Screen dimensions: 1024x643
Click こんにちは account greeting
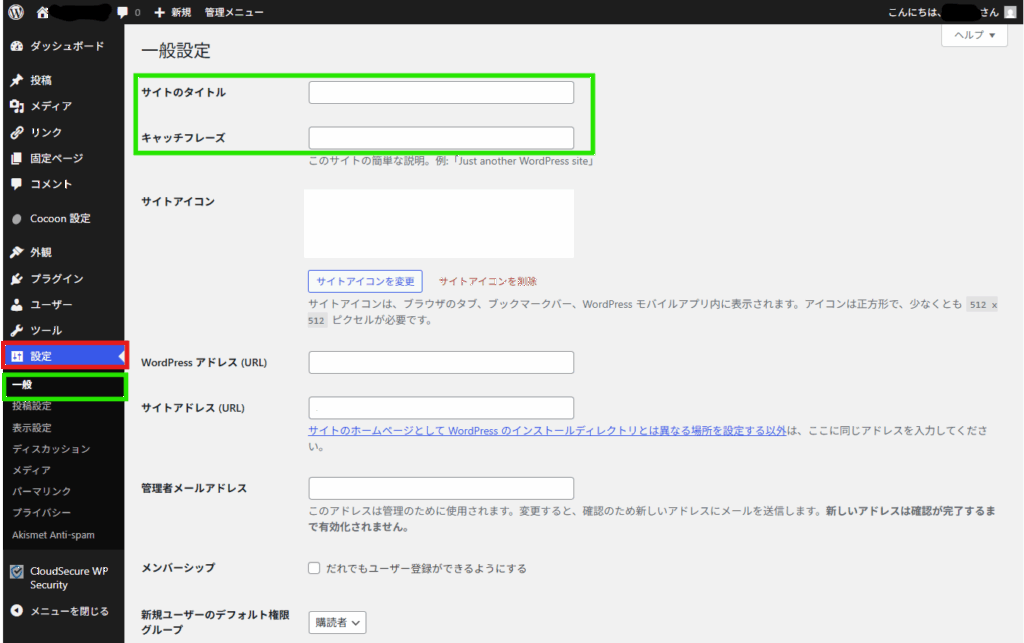942,12
